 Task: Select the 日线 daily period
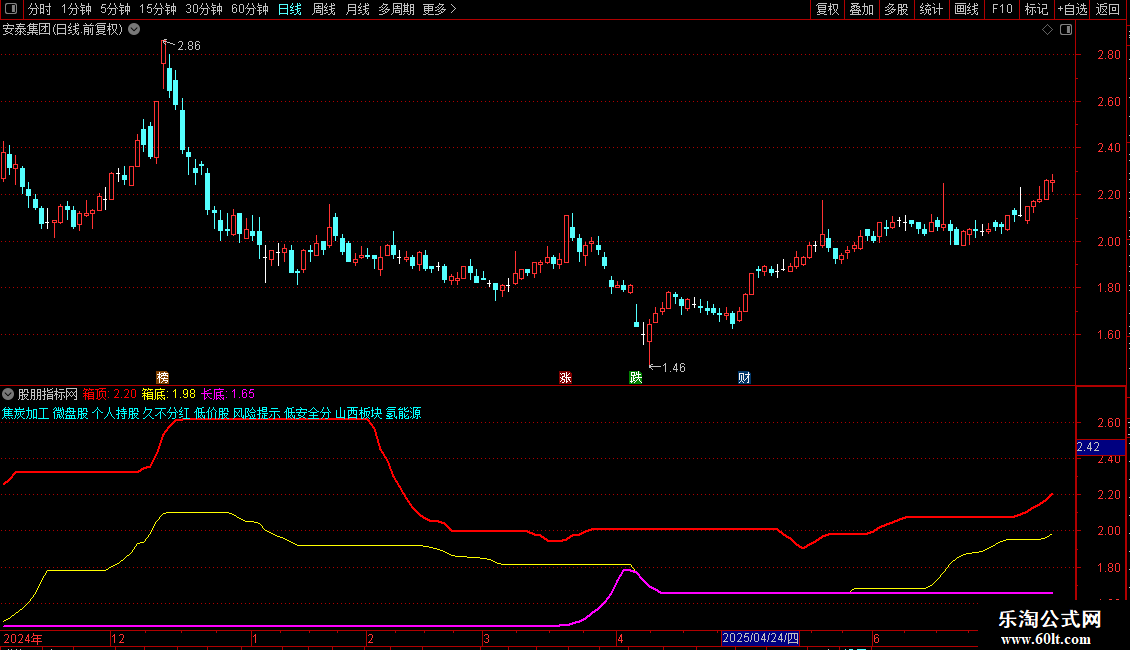[290, 9]
